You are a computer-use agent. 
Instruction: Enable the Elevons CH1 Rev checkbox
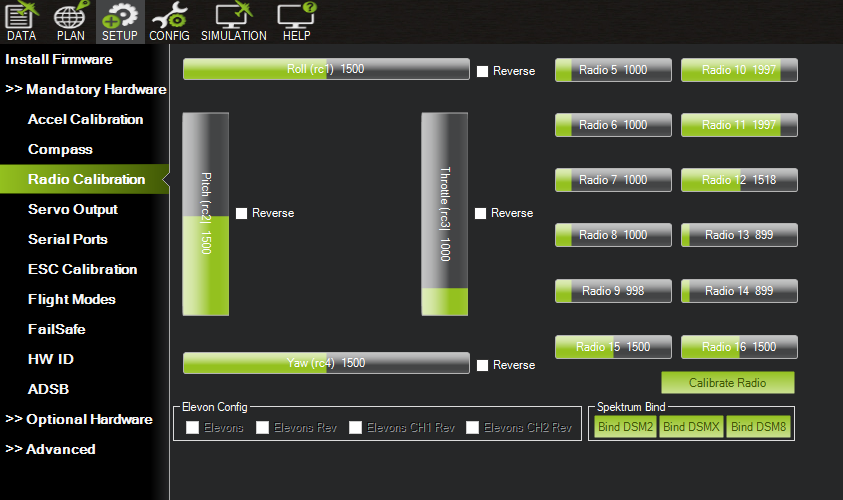point(355,427)
